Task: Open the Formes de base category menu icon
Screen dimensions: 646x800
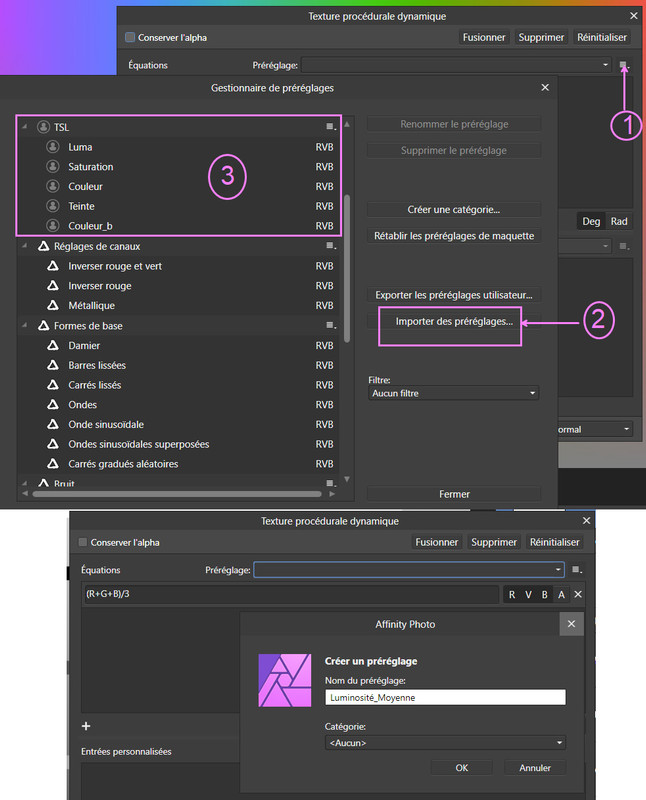Action: click(331, 326)
